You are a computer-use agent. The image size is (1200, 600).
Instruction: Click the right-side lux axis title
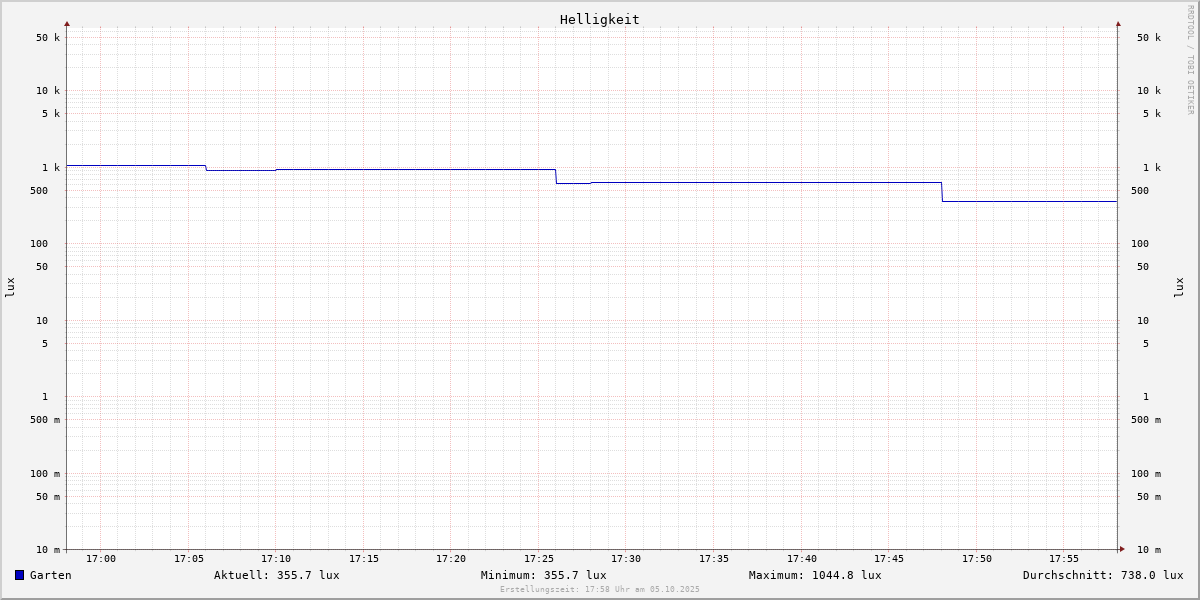(1179, 287)
